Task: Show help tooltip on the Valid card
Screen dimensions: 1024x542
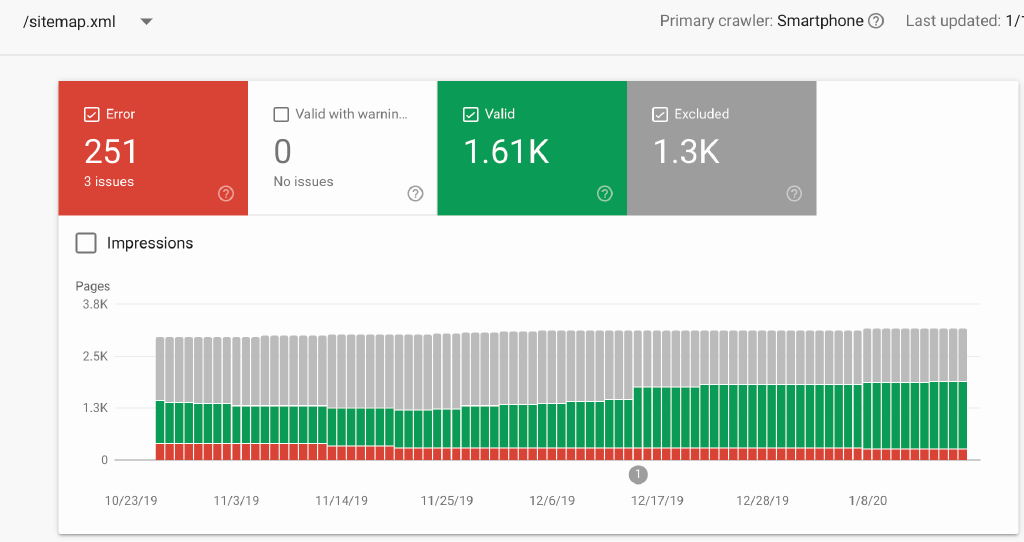Action: pos(605,194)
